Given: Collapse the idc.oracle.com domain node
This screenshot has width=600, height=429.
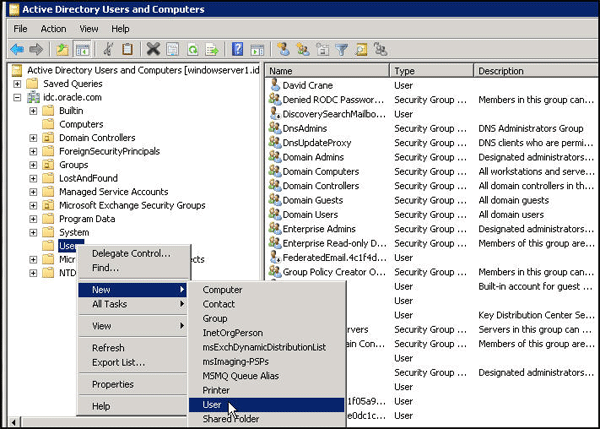Looking at the screenshot, I should coord(18,97).
